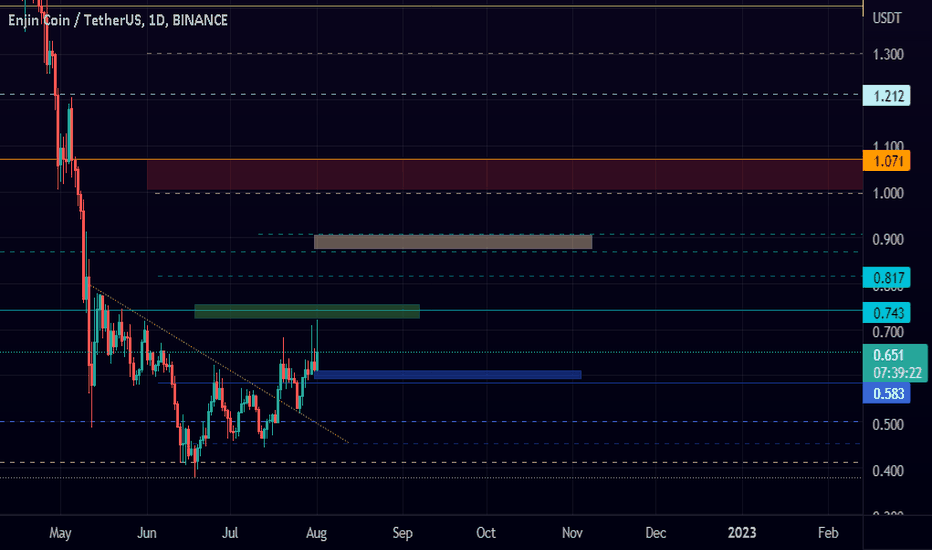932x550 pixels.
Task: Click the 0.743 price label
Action: pos(886,313)
